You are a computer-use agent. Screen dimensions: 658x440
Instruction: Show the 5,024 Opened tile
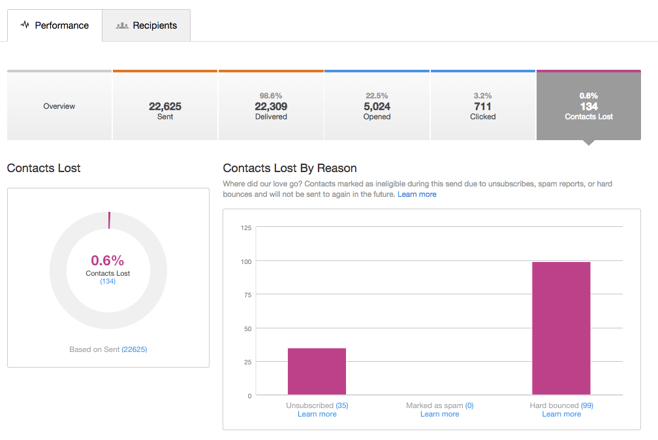click(x=377, y=106)
